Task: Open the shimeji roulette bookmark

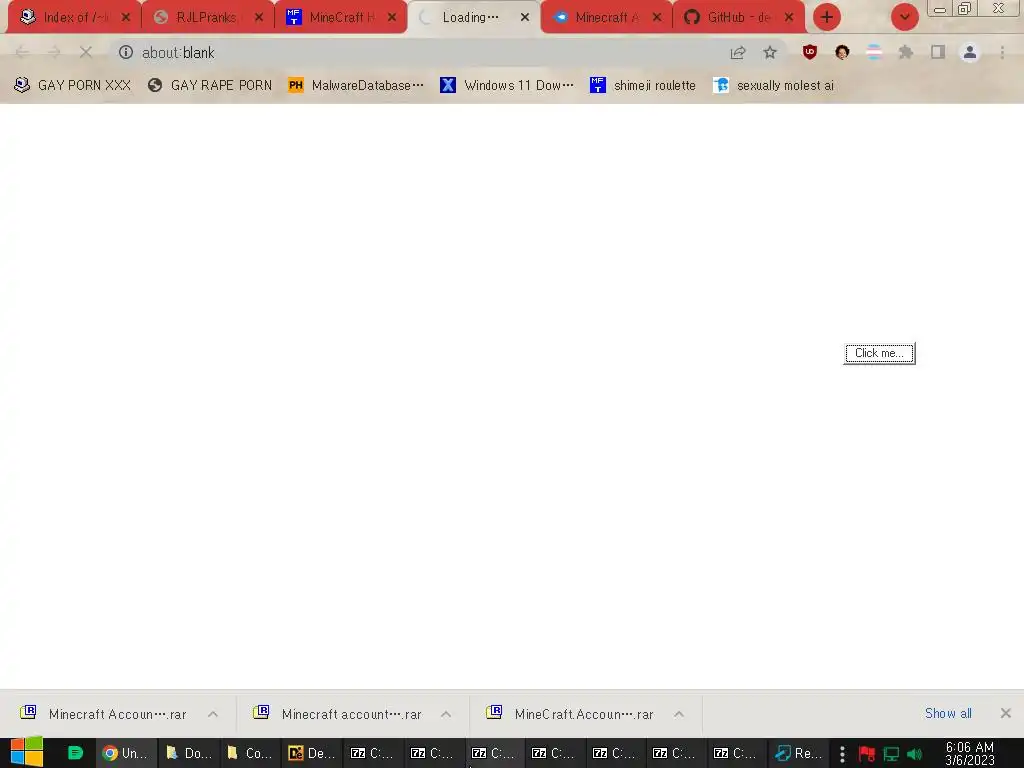Action: click(643, 85)
